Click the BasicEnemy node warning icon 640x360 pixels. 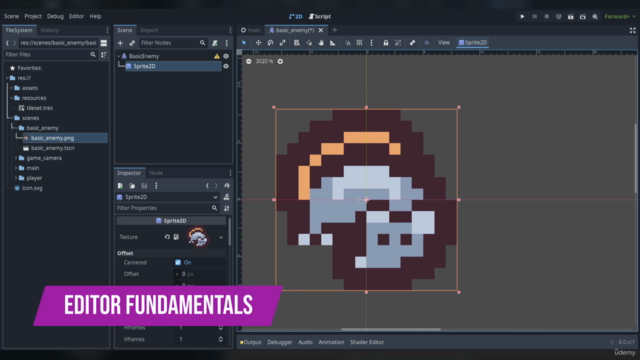[217, 56]
